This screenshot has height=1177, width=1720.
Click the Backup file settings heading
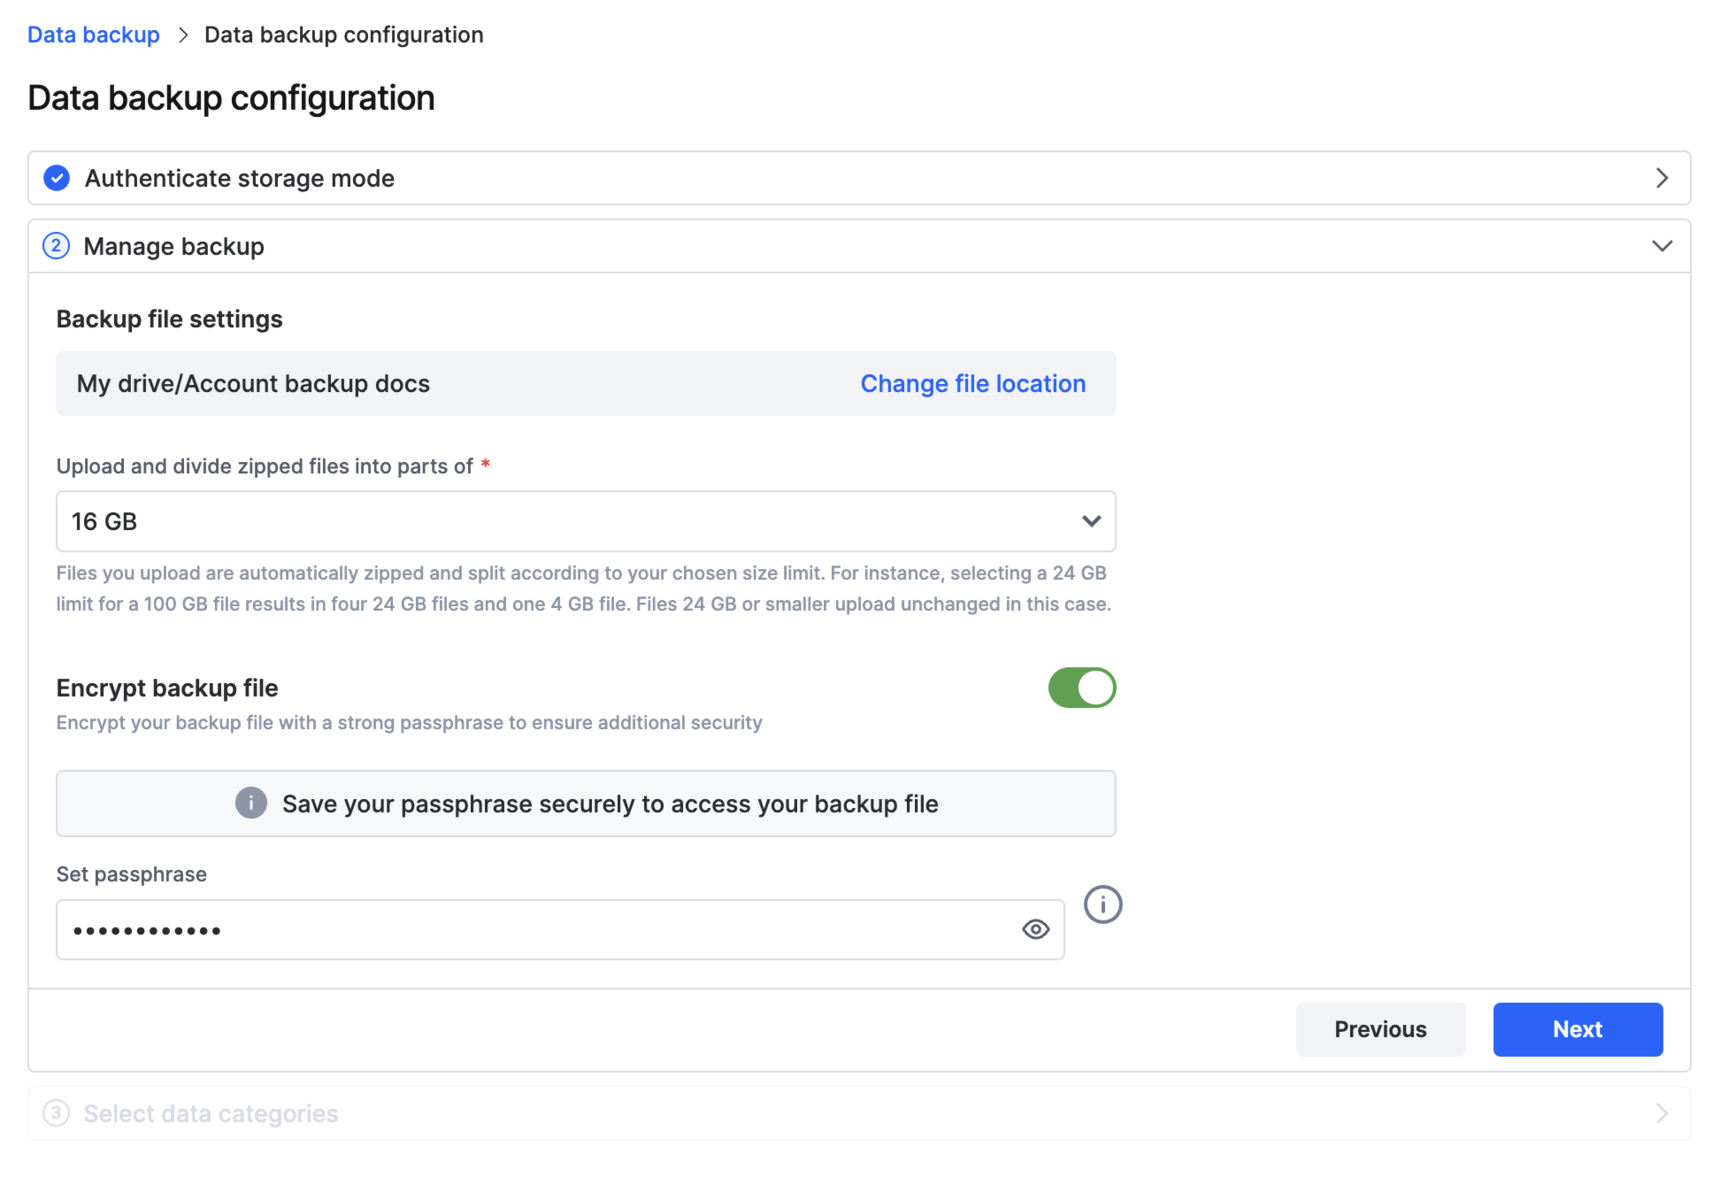[x=169, y=319]
